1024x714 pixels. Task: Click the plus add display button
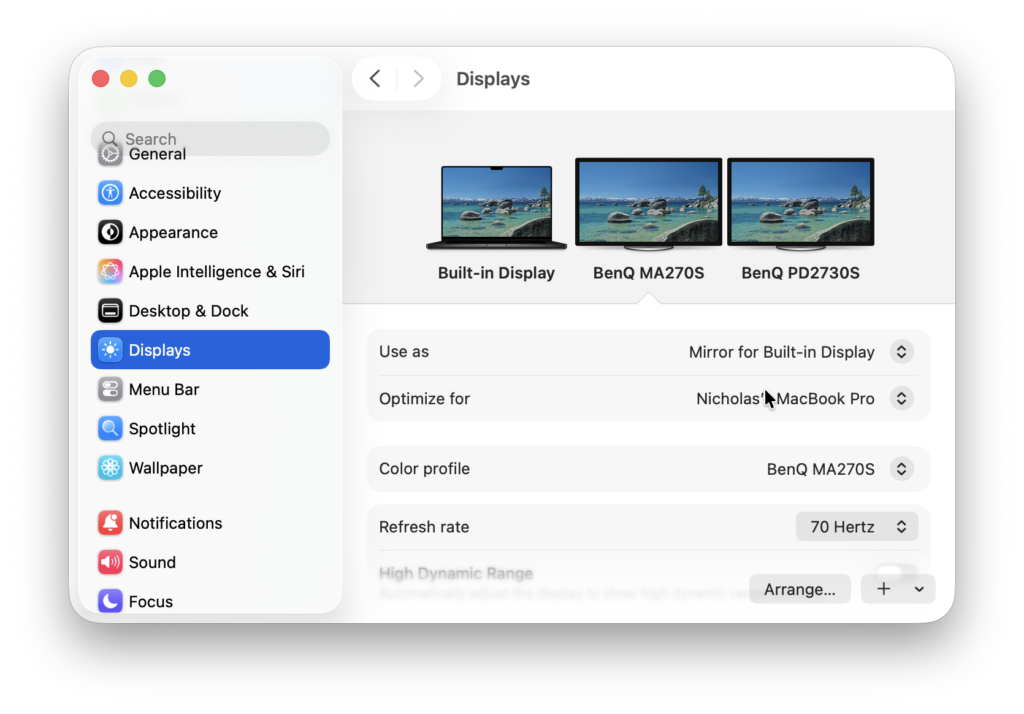click(x=883, y=589)
